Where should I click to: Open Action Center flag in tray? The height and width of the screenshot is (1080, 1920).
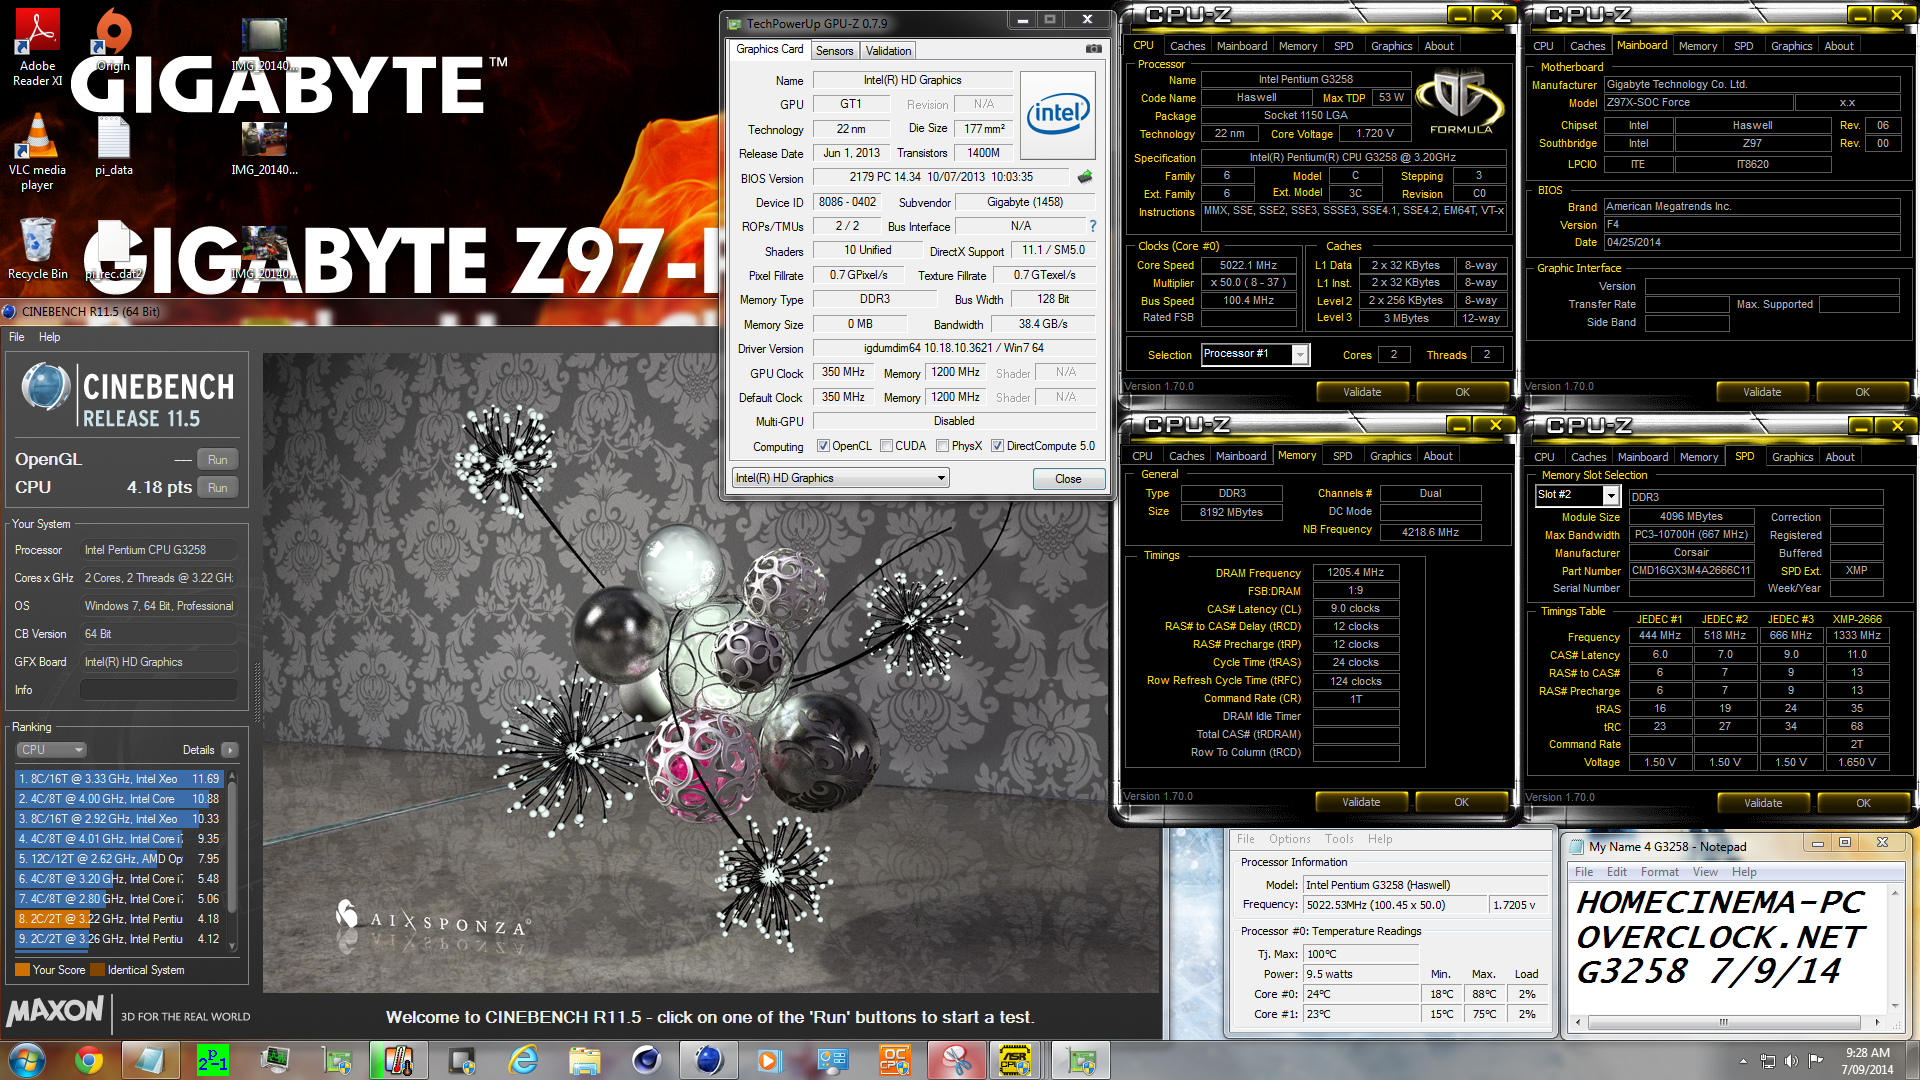click(1815, 1060)
